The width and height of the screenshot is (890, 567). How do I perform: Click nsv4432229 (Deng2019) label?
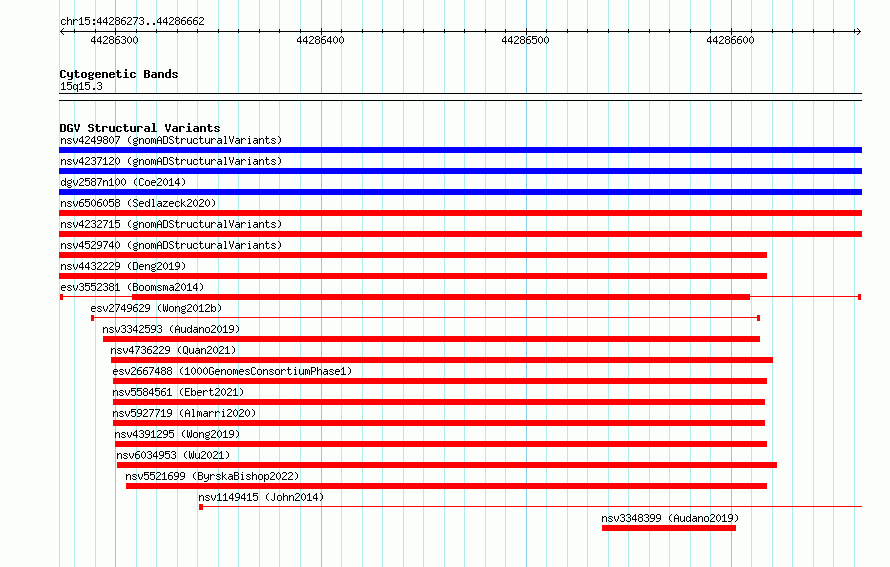(123, 266)
